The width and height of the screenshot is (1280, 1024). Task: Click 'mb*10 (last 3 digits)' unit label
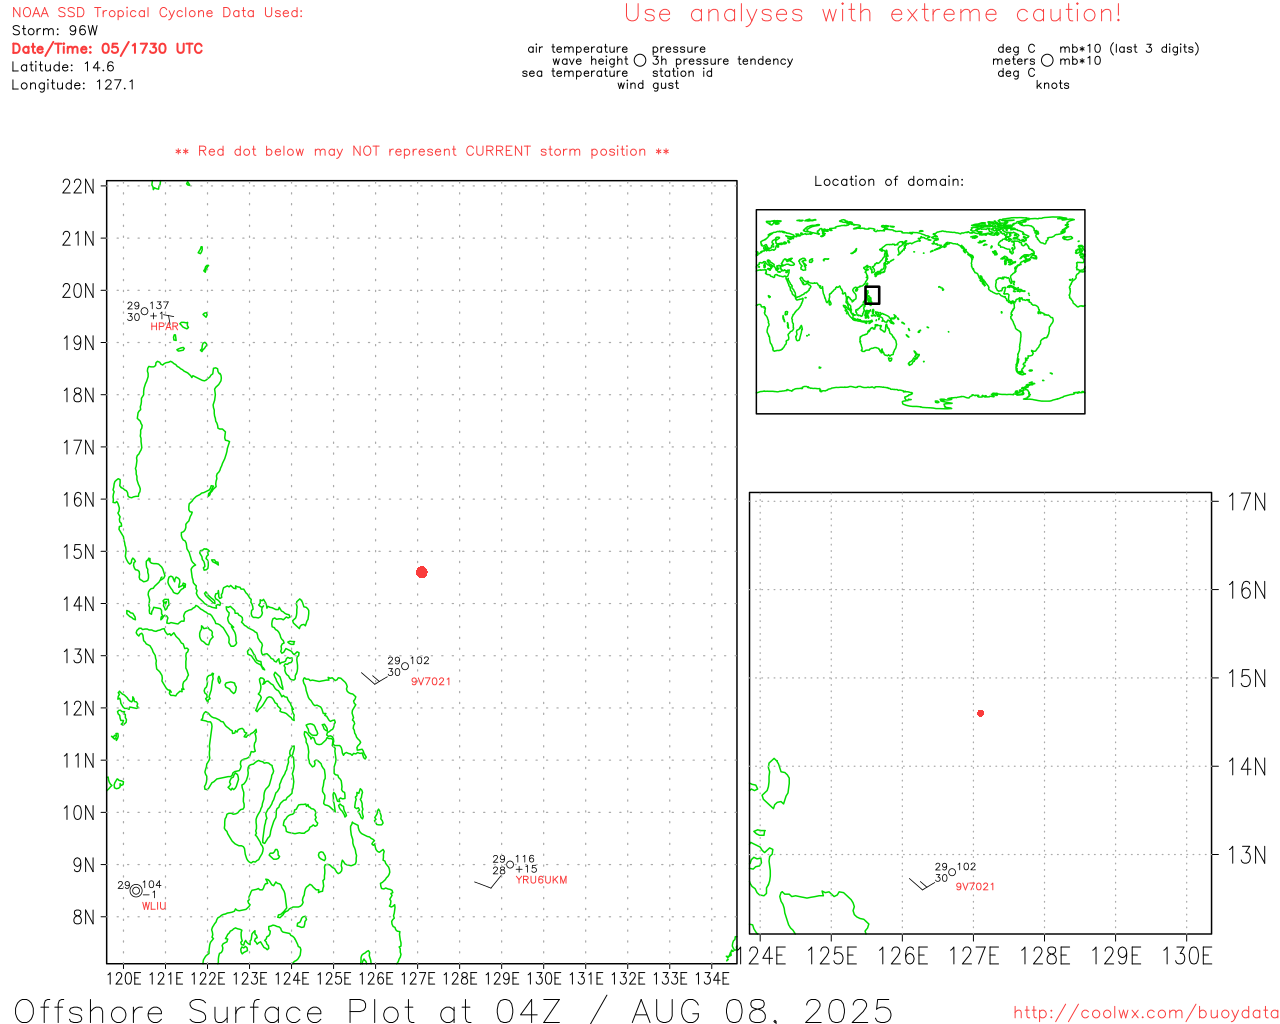coord(1129,49)
